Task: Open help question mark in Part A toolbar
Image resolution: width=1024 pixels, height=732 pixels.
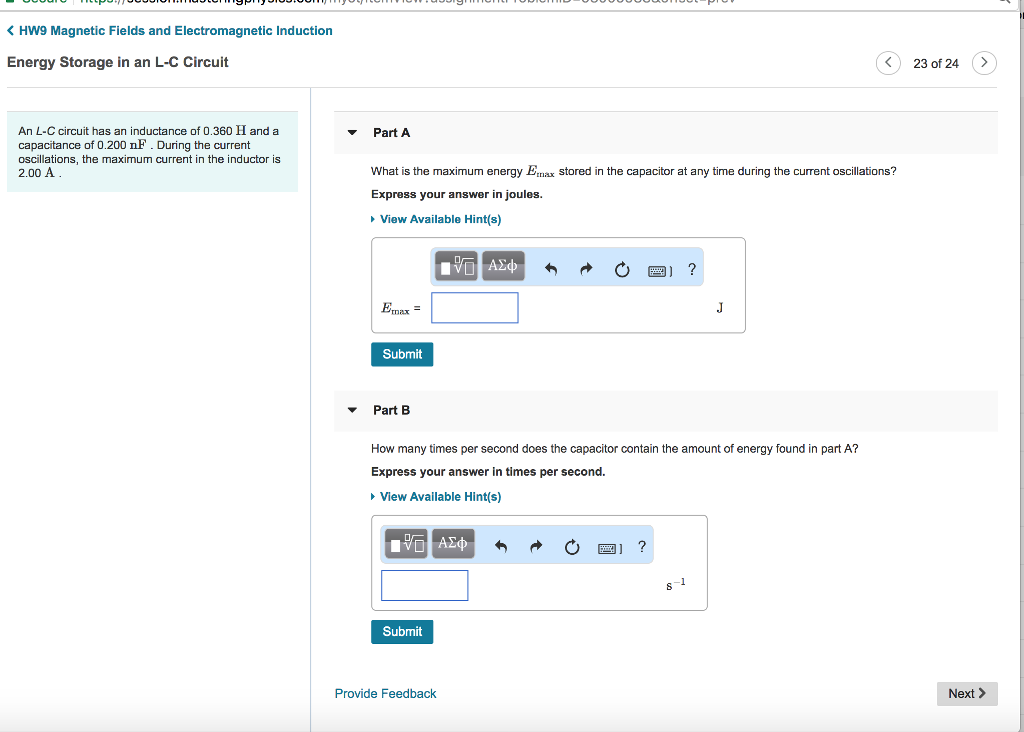Action: tap(692, 268)
